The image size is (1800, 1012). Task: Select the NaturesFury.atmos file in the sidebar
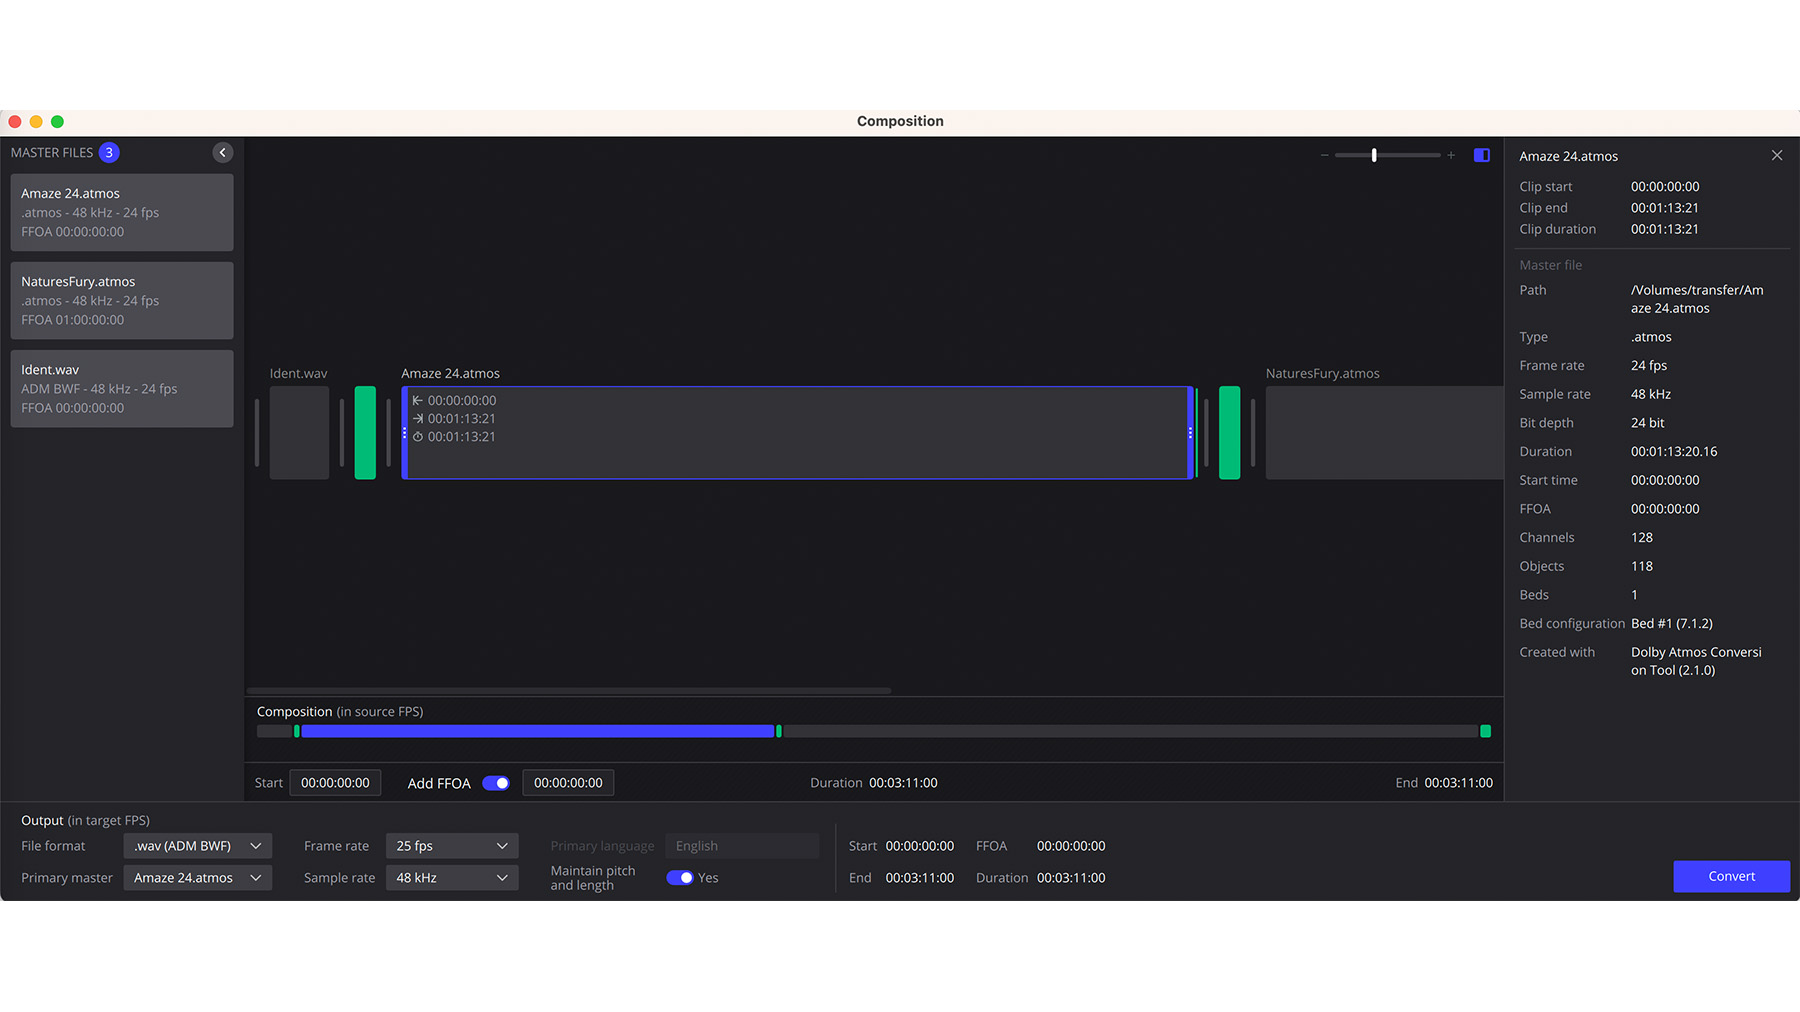click(x=121, y=300)
